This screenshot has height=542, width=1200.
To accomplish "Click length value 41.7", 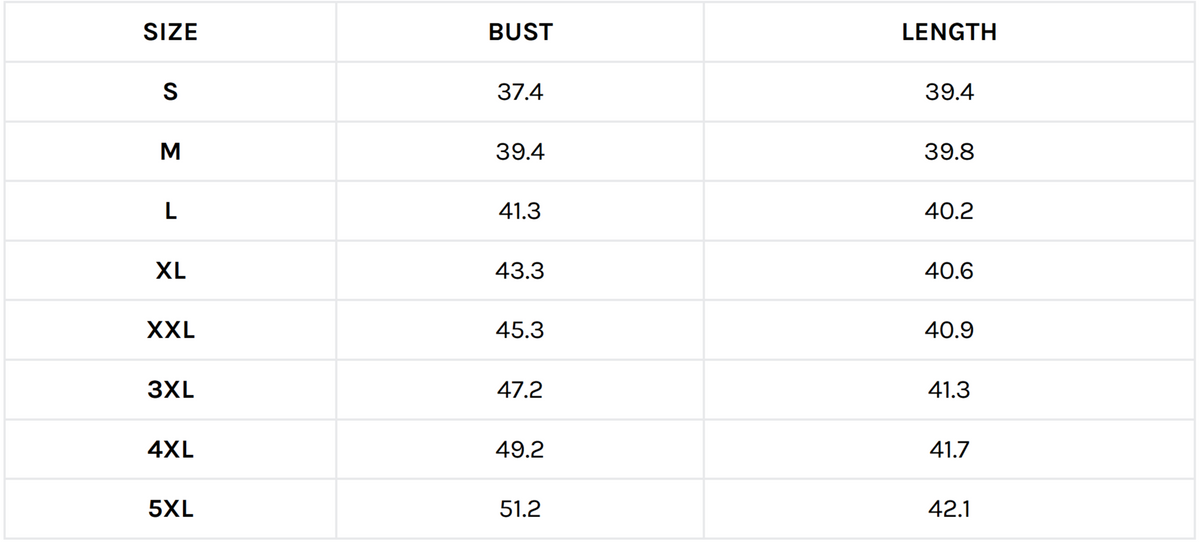I will pyautogui.click(x=949, y=449).
